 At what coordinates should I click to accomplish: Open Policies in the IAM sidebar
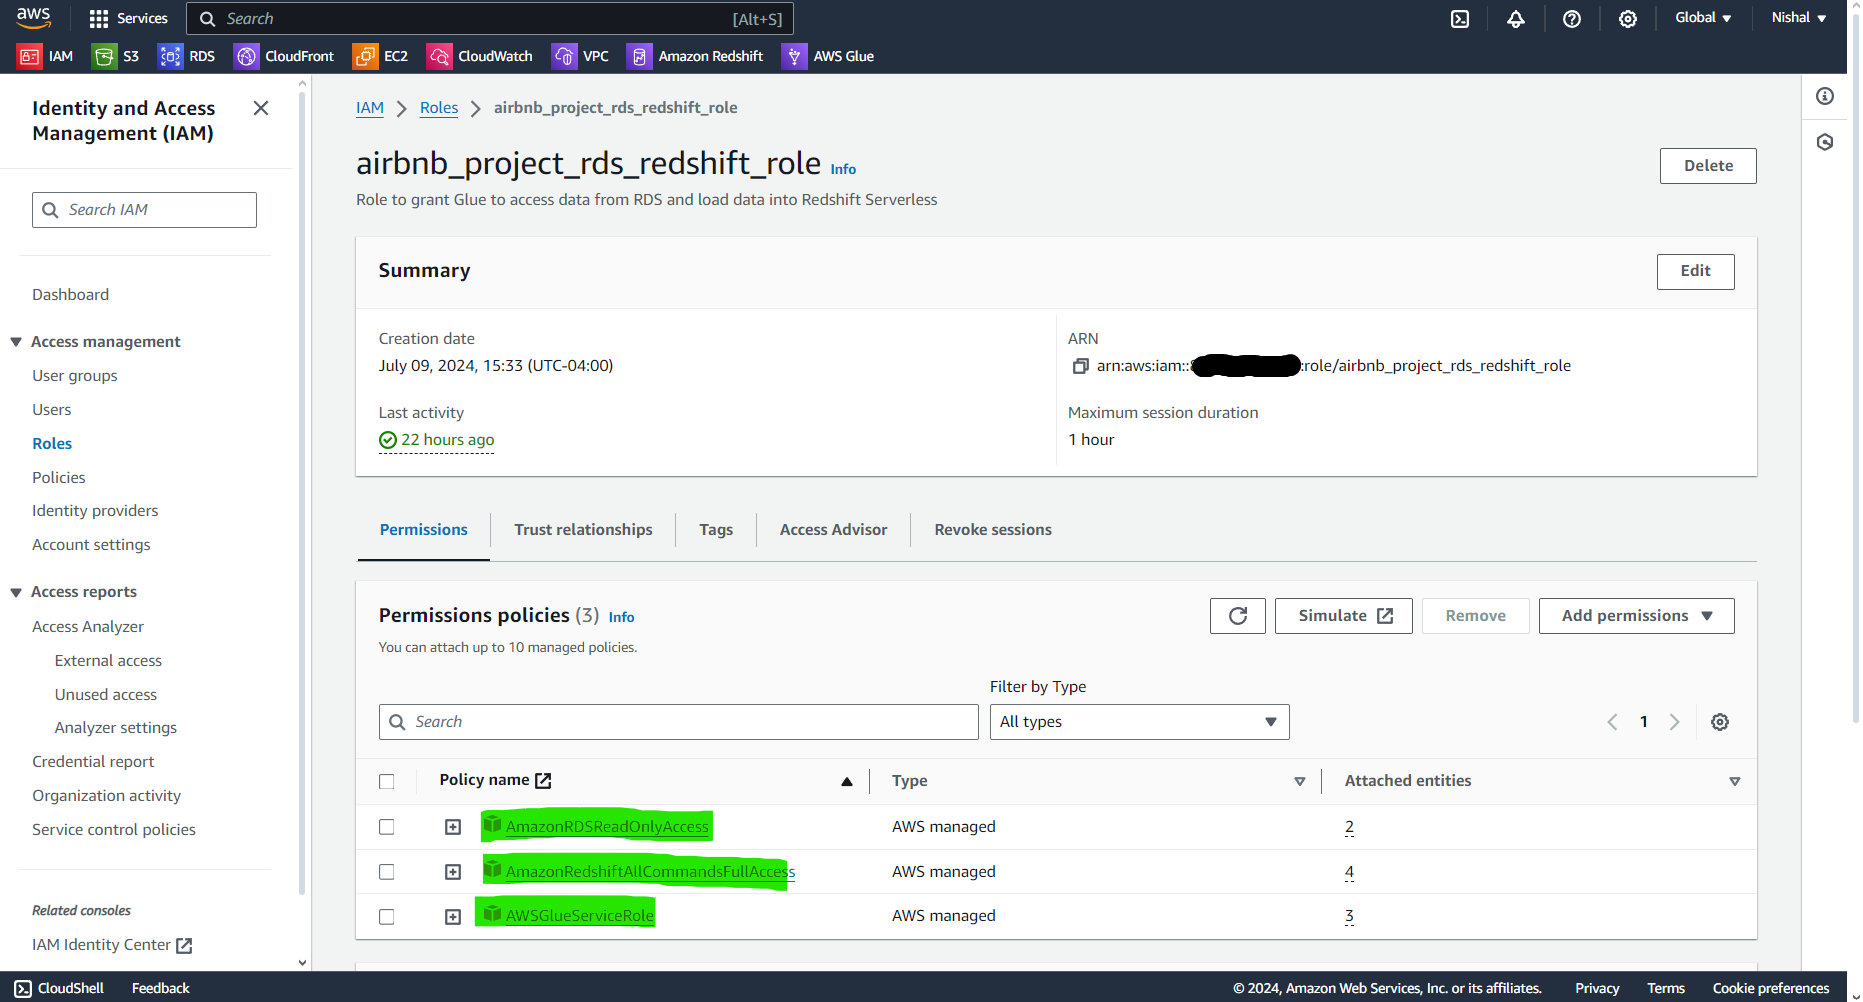59,478
